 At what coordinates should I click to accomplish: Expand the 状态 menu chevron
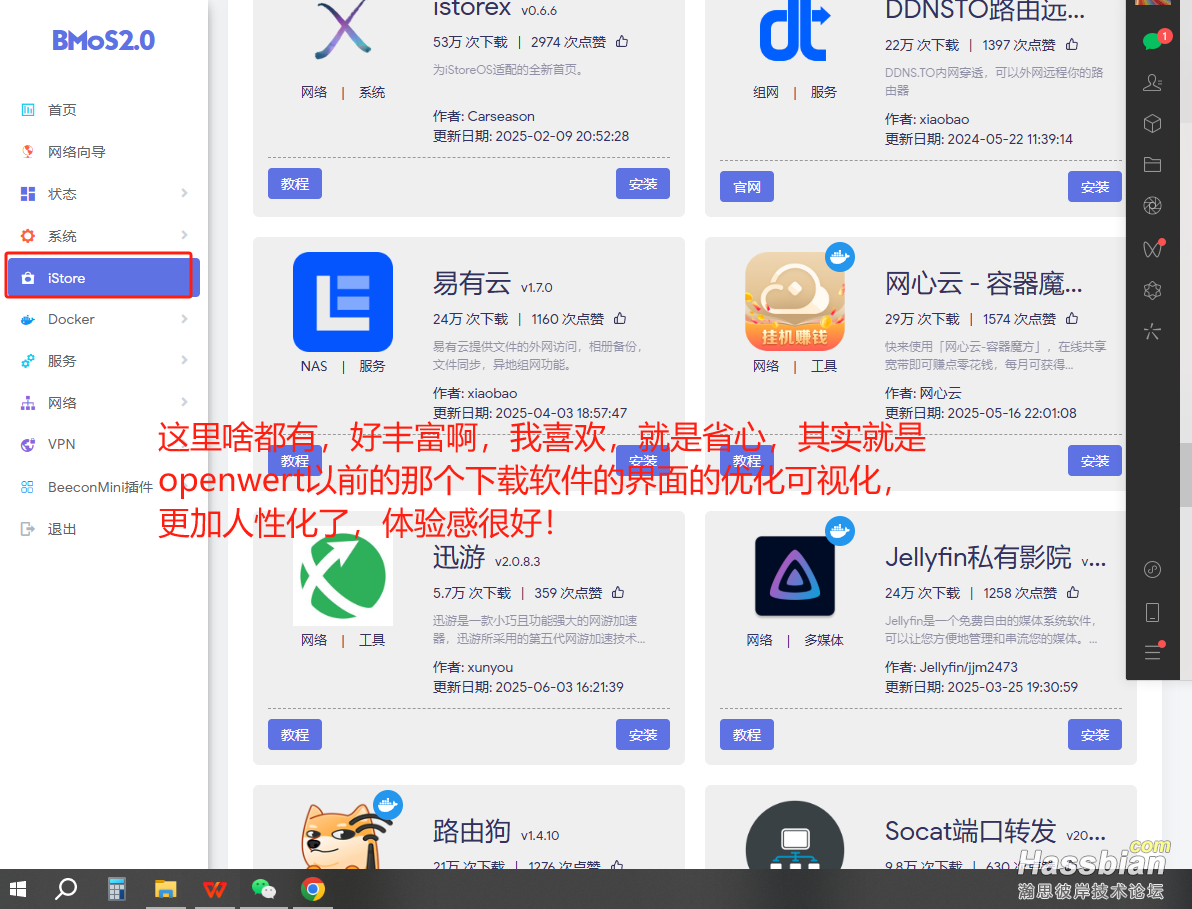tap(184, 193)
